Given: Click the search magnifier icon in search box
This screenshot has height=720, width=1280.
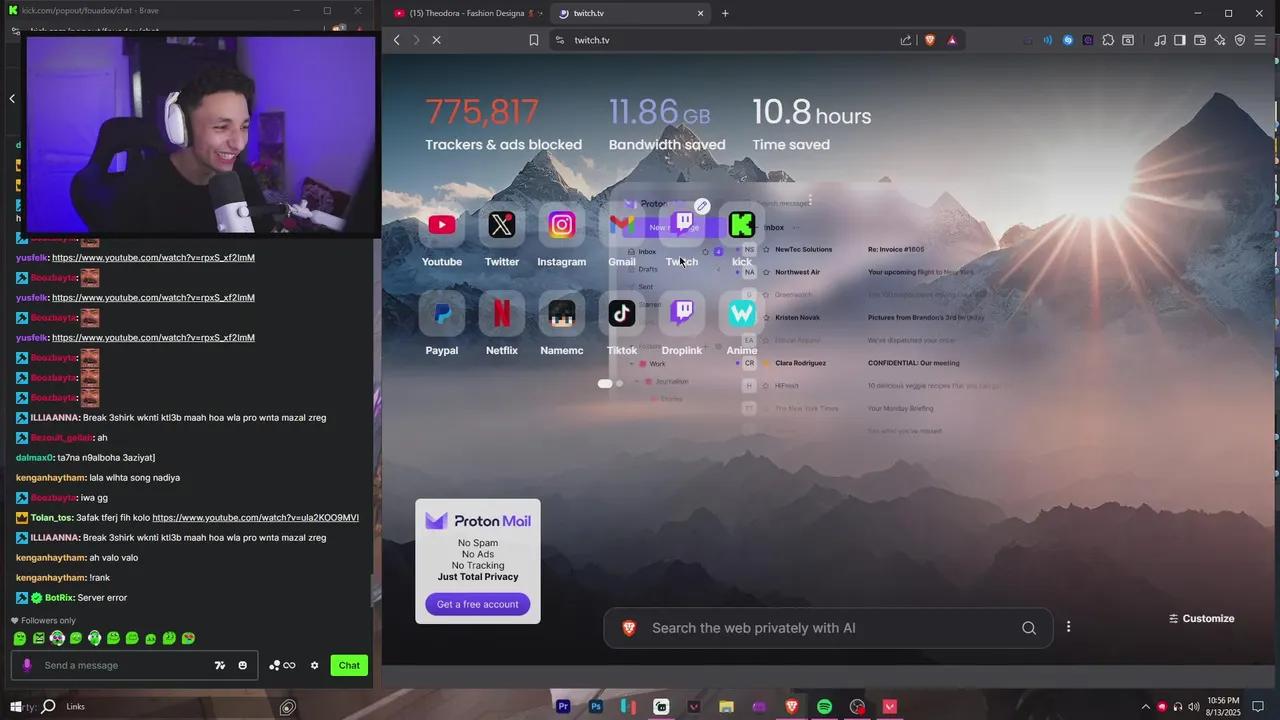Looking at the screenshot, I should [1029, 628].
